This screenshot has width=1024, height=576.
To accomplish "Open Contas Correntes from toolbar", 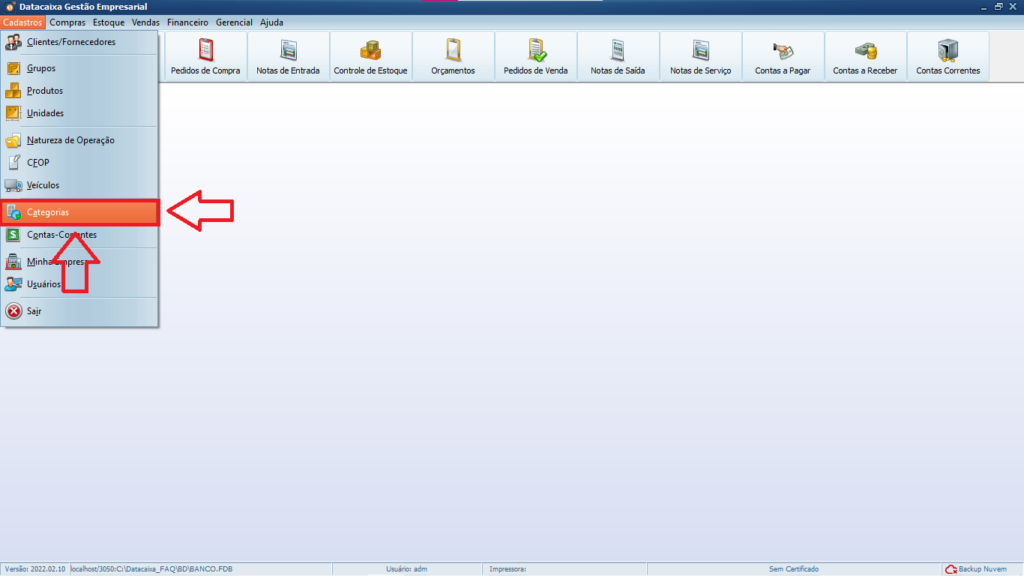I will point(948,57).
